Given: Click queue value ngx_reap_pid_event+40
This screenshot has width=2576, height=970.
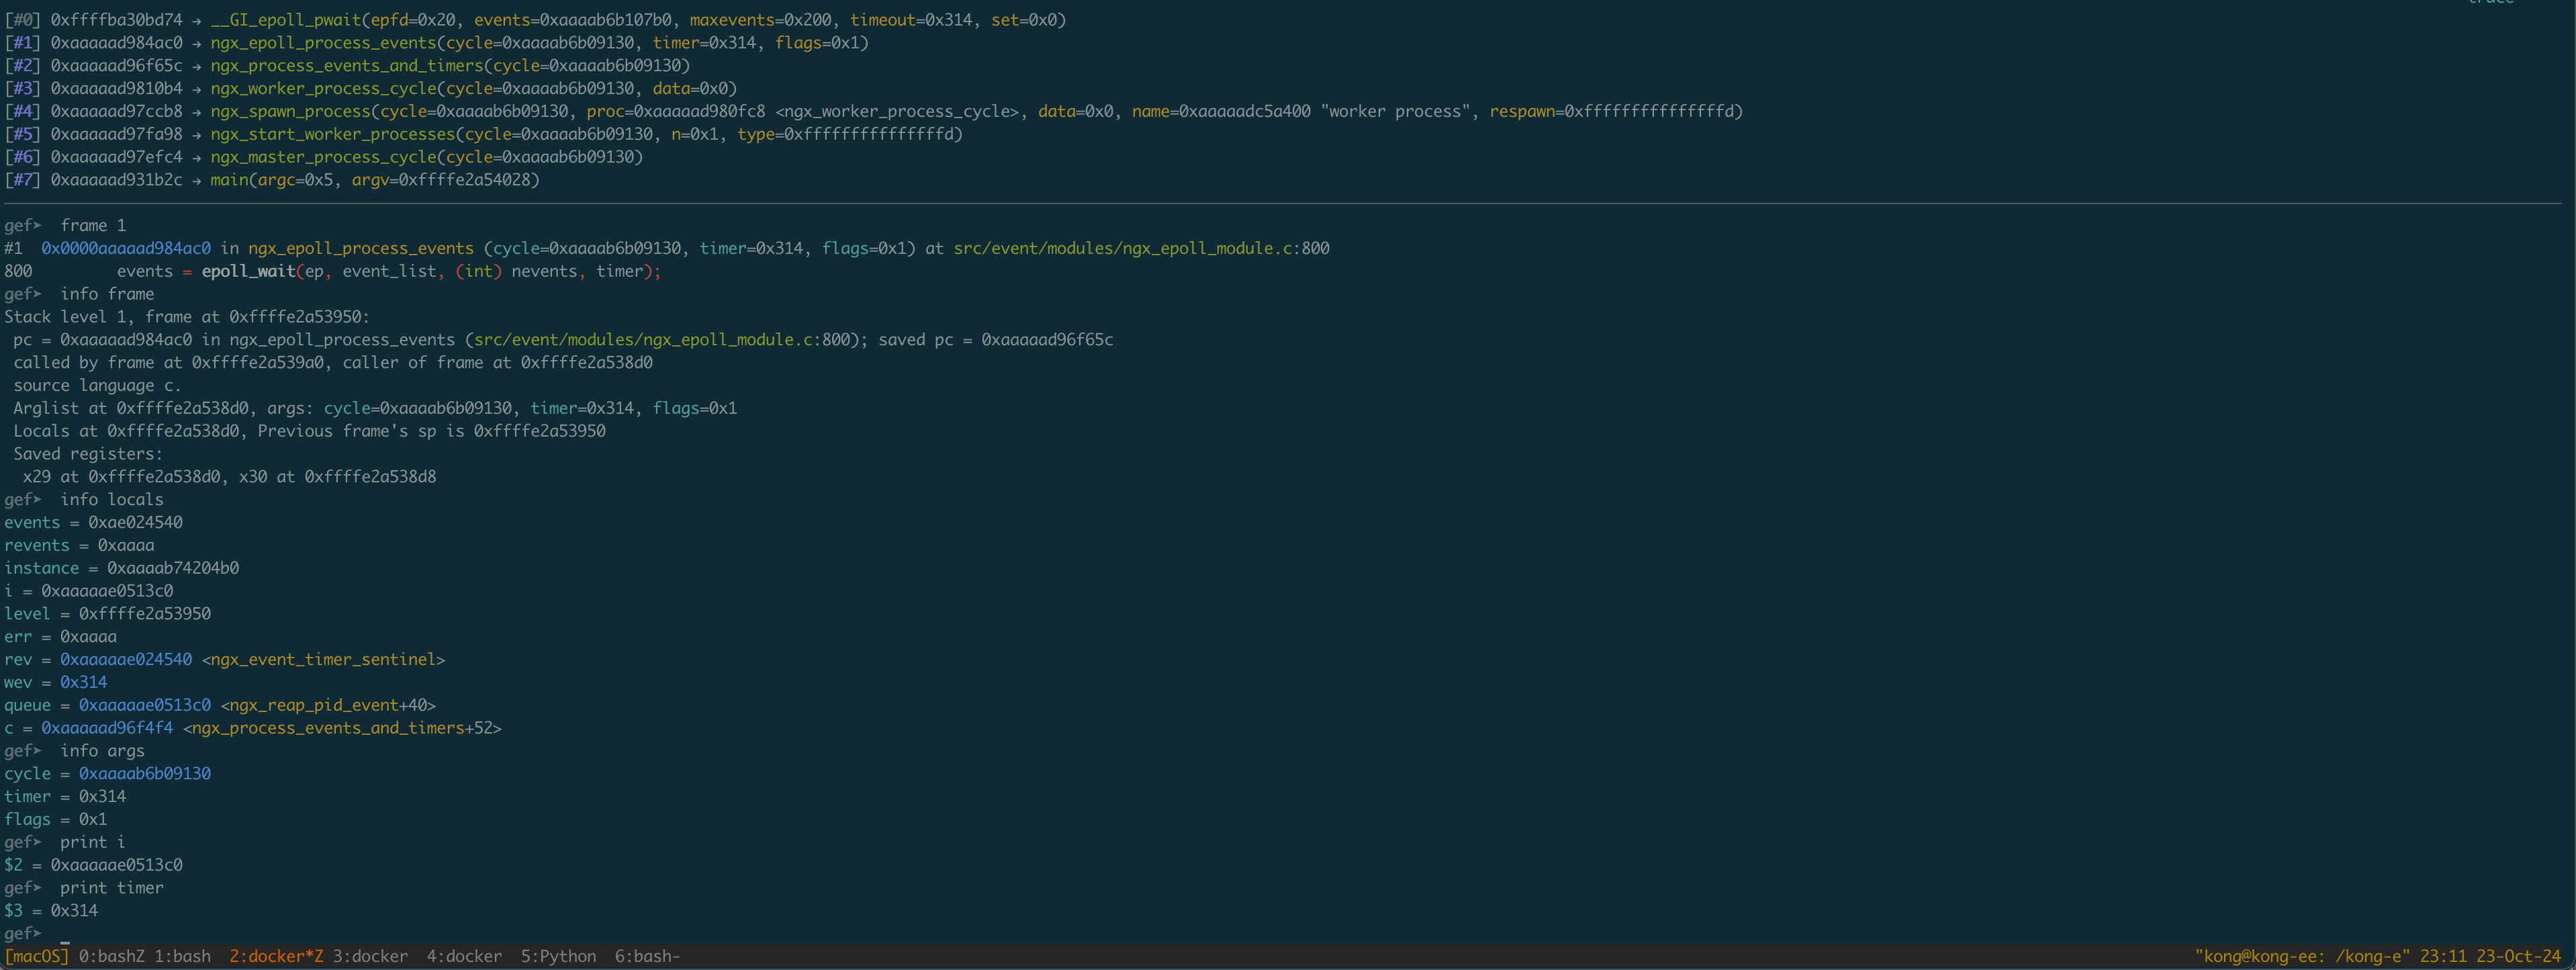Looking at the screenshot, I should point(328,706).
